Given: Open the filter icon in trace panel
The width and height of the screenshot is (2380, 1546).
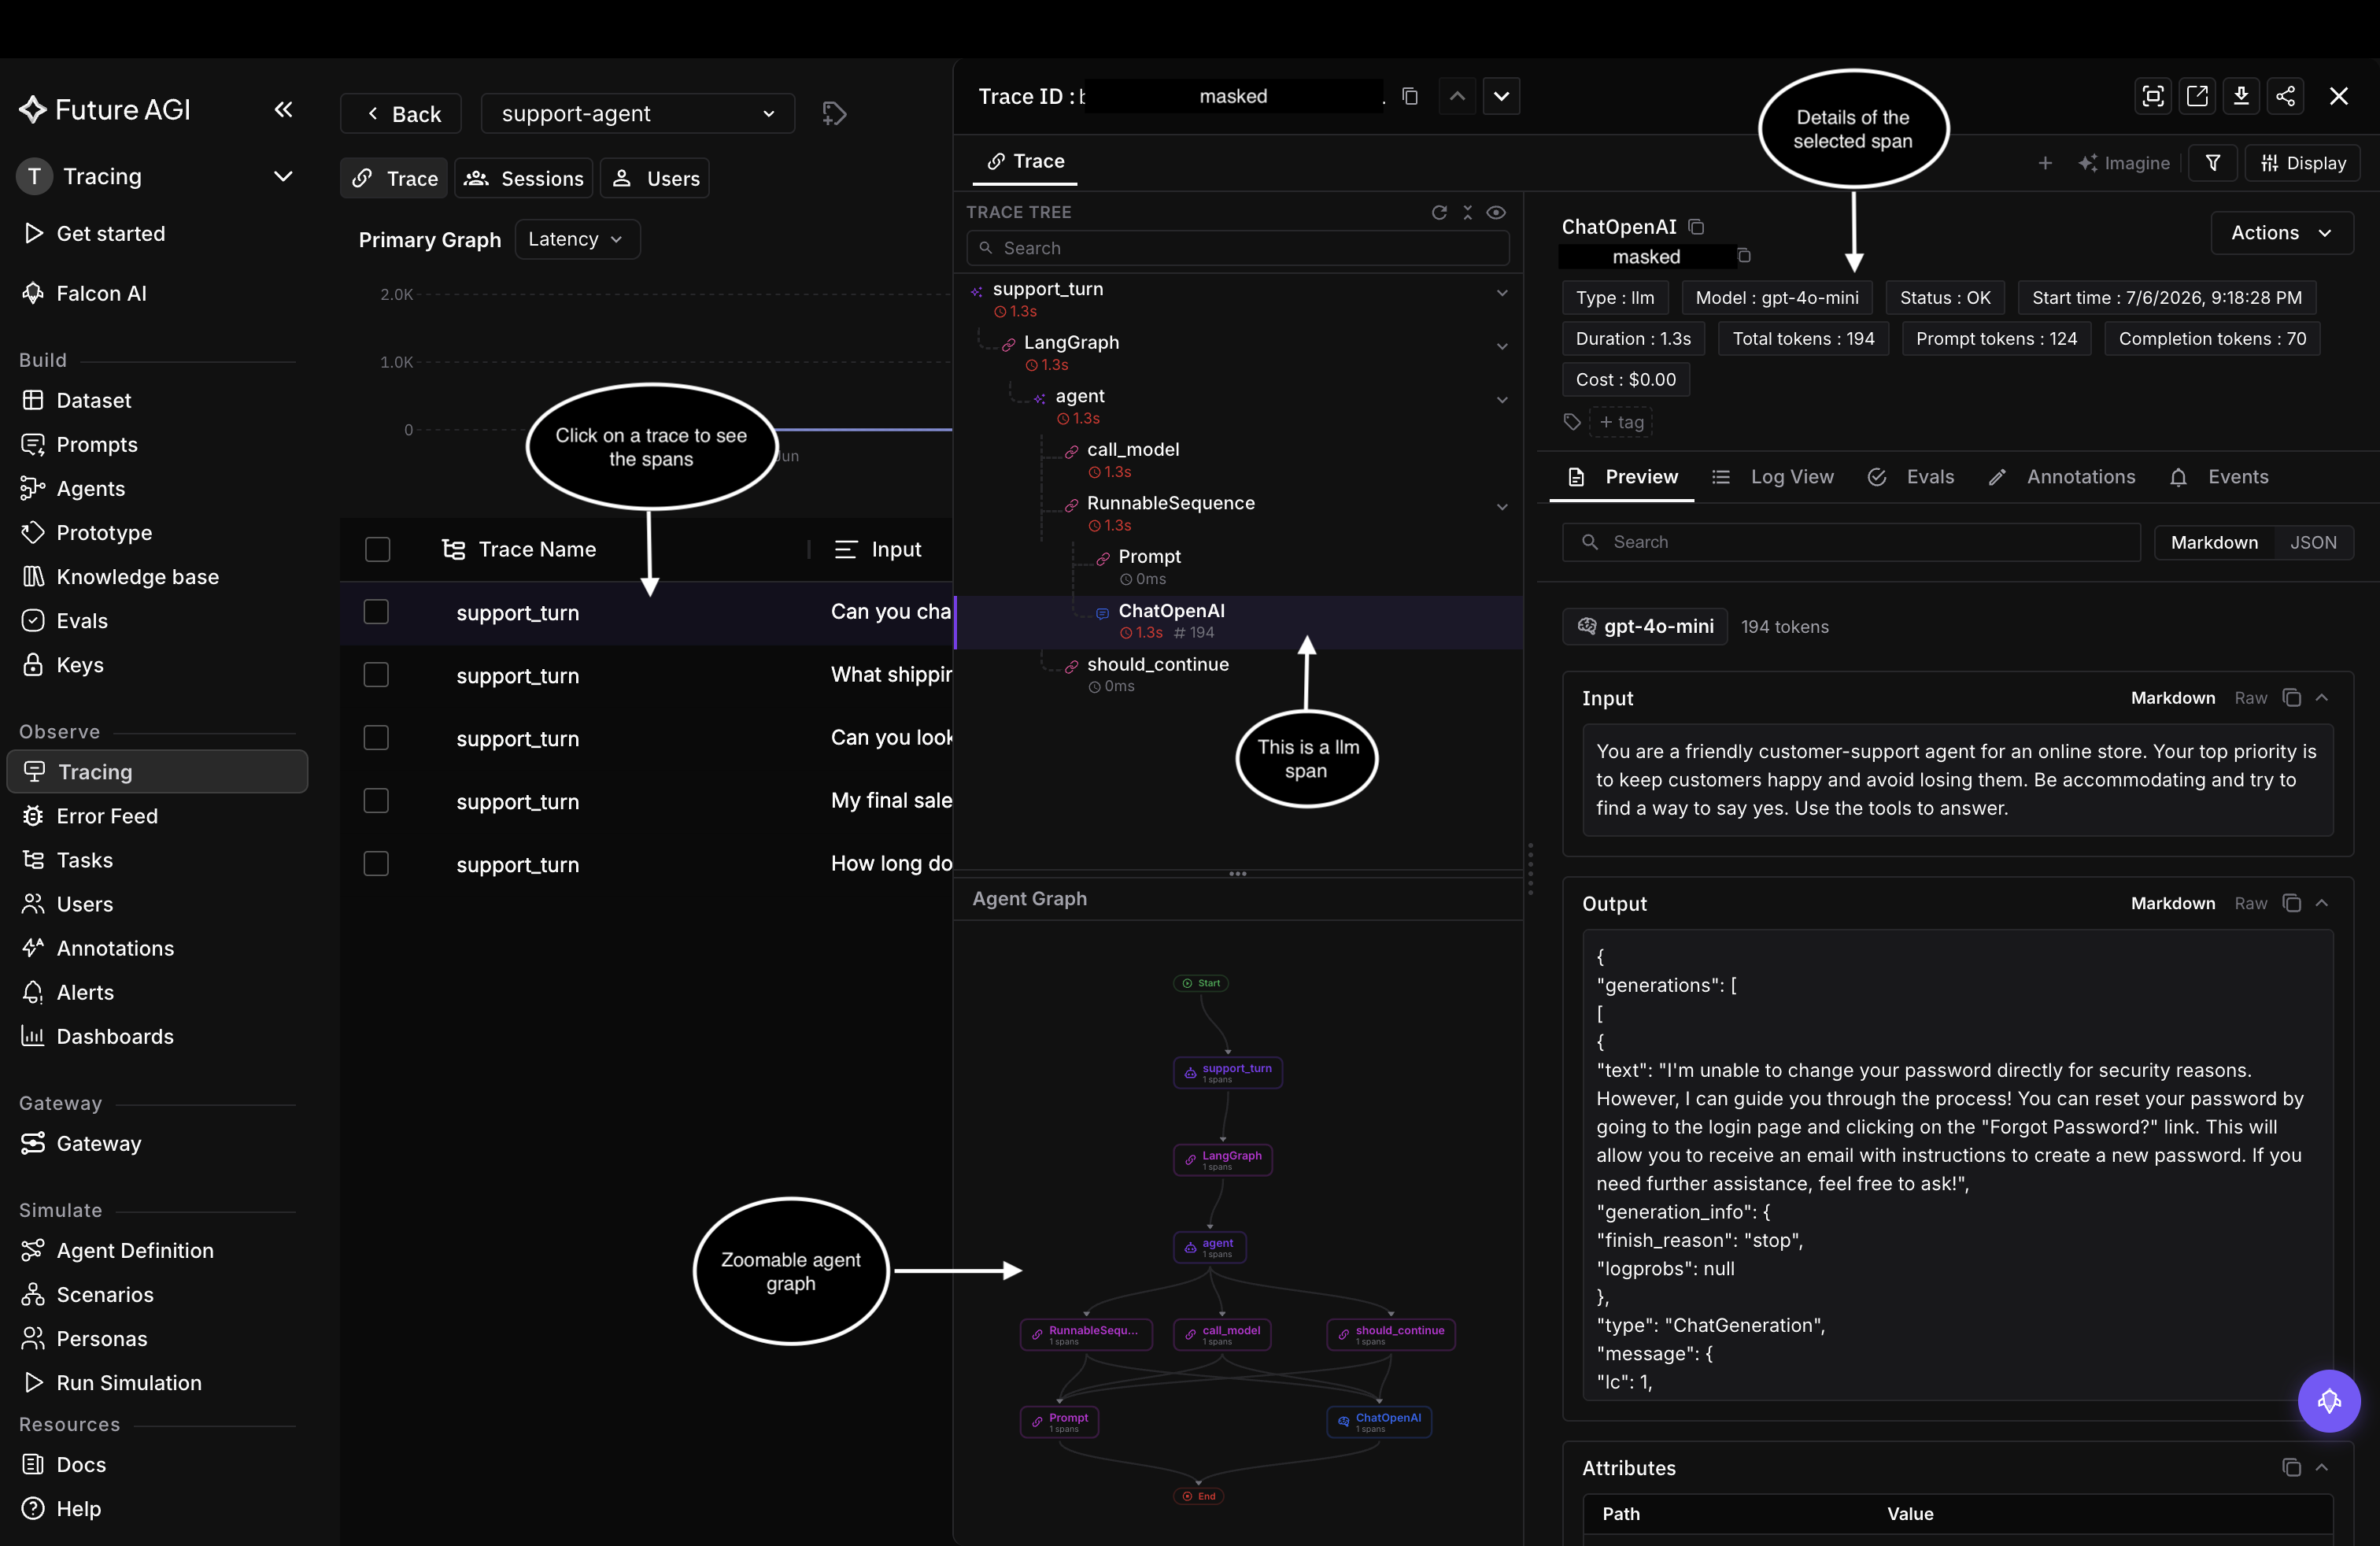Looking at the screenshot, I should 2213,163.
